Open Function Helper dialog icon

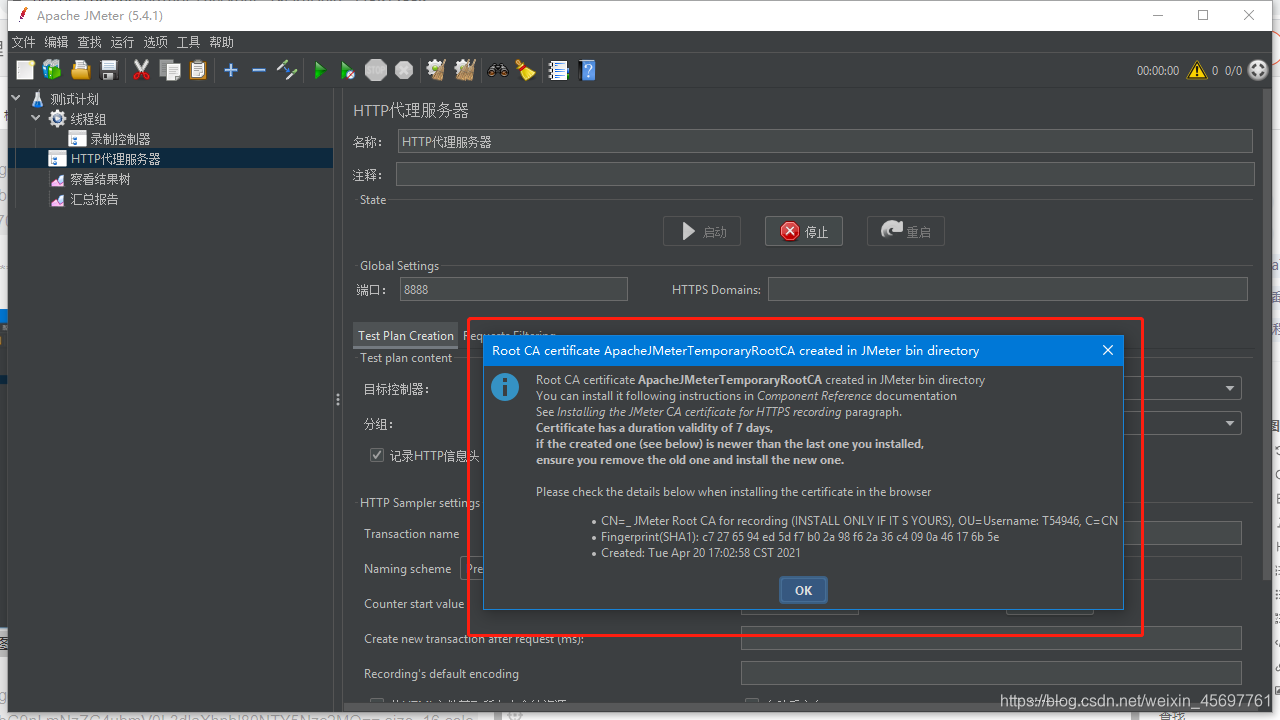click(x=559, y=70)
